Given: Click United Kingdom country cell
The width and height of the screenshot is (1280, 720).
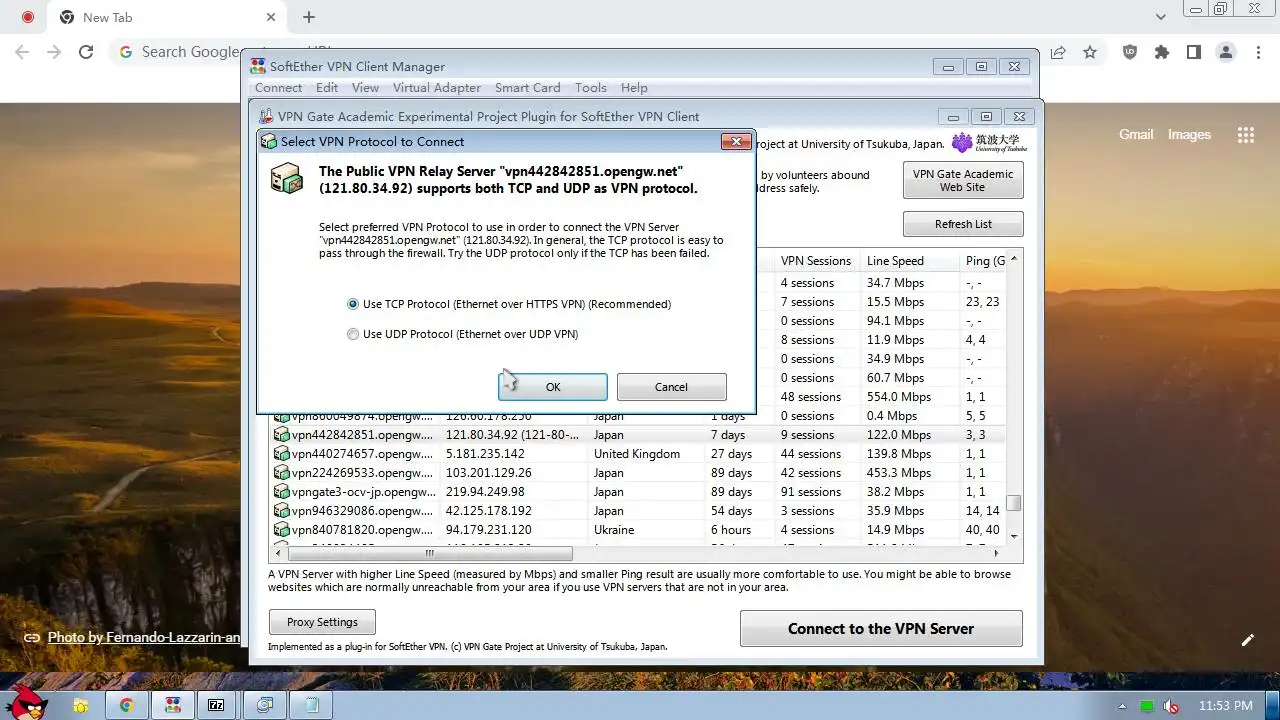Looking at the screenshot, I should [637, 454].
